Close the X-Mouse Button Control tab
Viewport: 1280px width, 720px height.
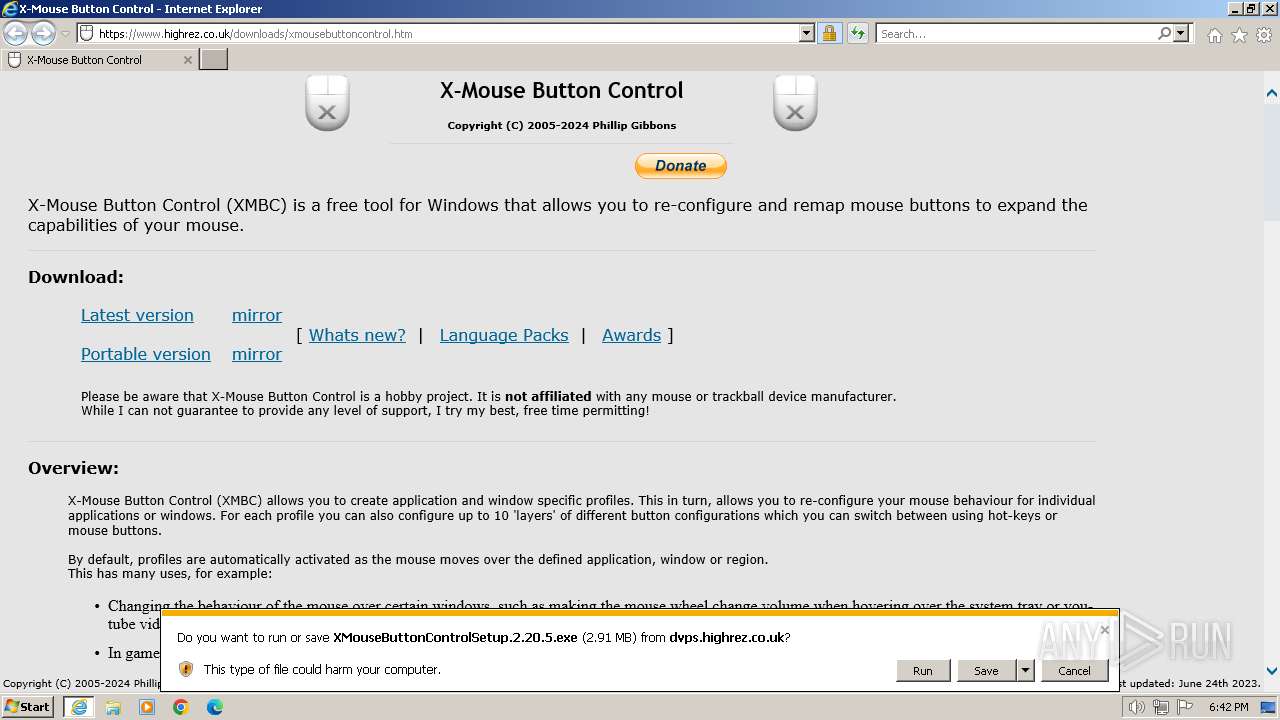187,60
